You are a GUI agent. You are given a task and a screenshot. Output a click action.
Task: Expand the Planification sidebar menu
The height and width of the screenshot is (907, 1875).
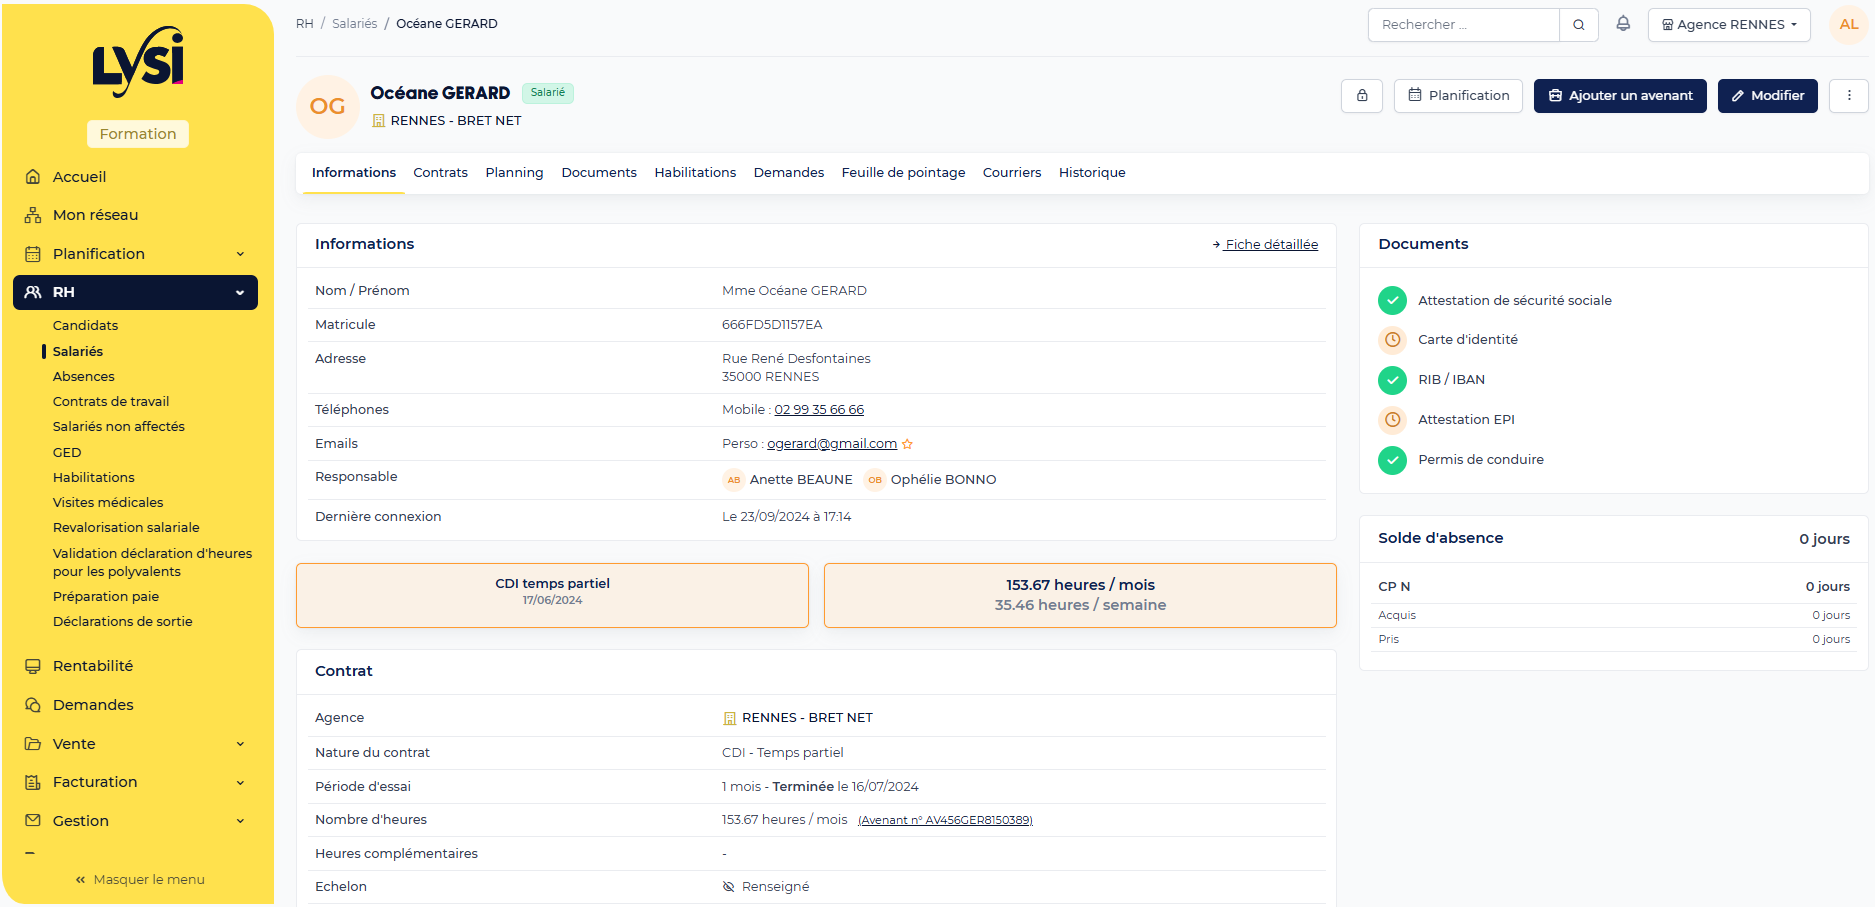coord(135,254)
